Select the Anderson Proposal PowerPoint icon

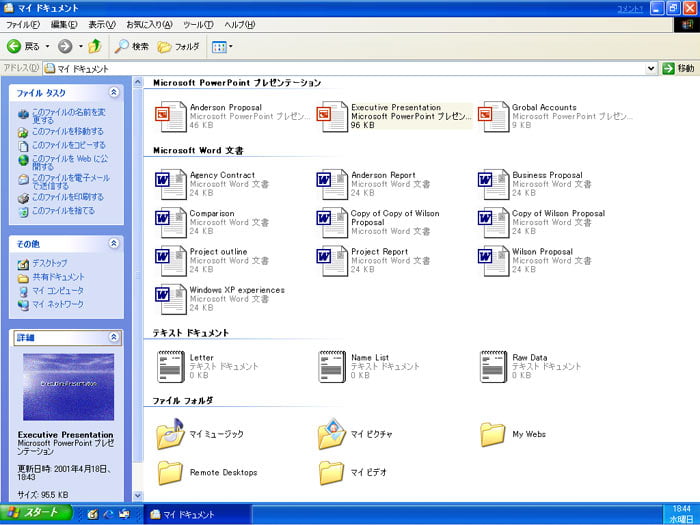[x=170, y=116]
